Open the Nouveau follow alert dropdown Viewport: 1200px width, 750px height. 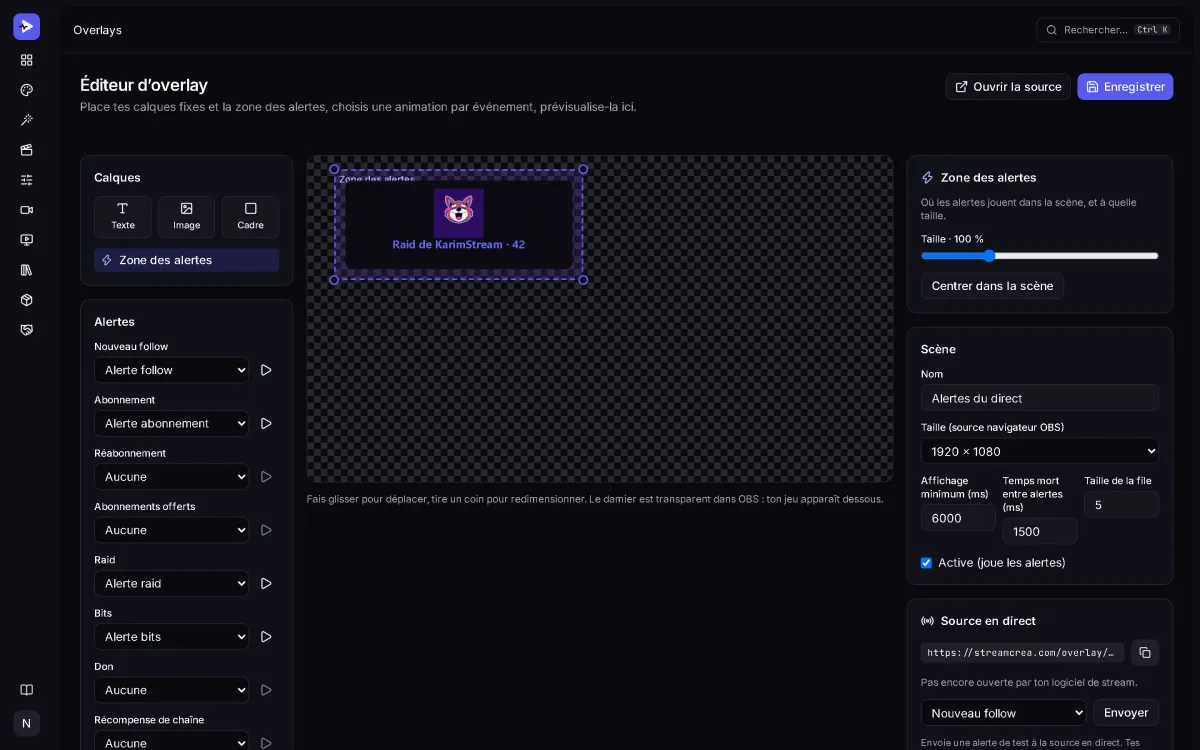[x=171, y=370]
